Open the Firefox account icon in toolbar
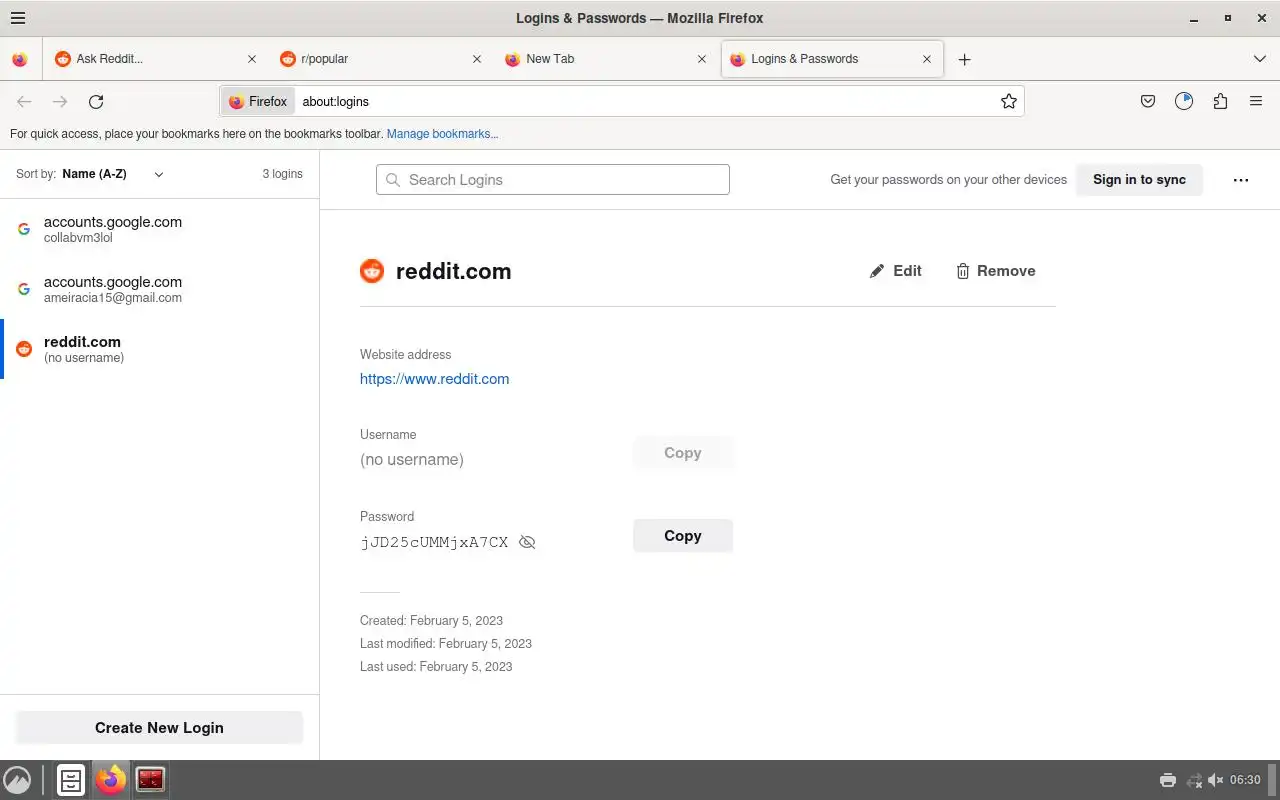1280x800 pixels. click(x=1184, y=101)
